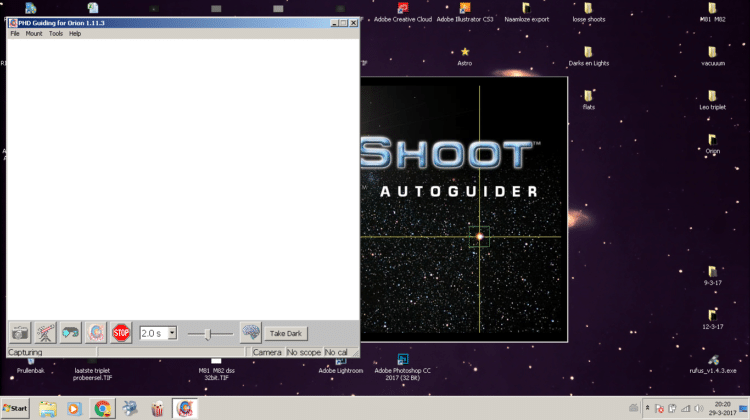Open Windows Explorer from the taskbar
Viewport: 750px width, 420px height.
point(48,409)
